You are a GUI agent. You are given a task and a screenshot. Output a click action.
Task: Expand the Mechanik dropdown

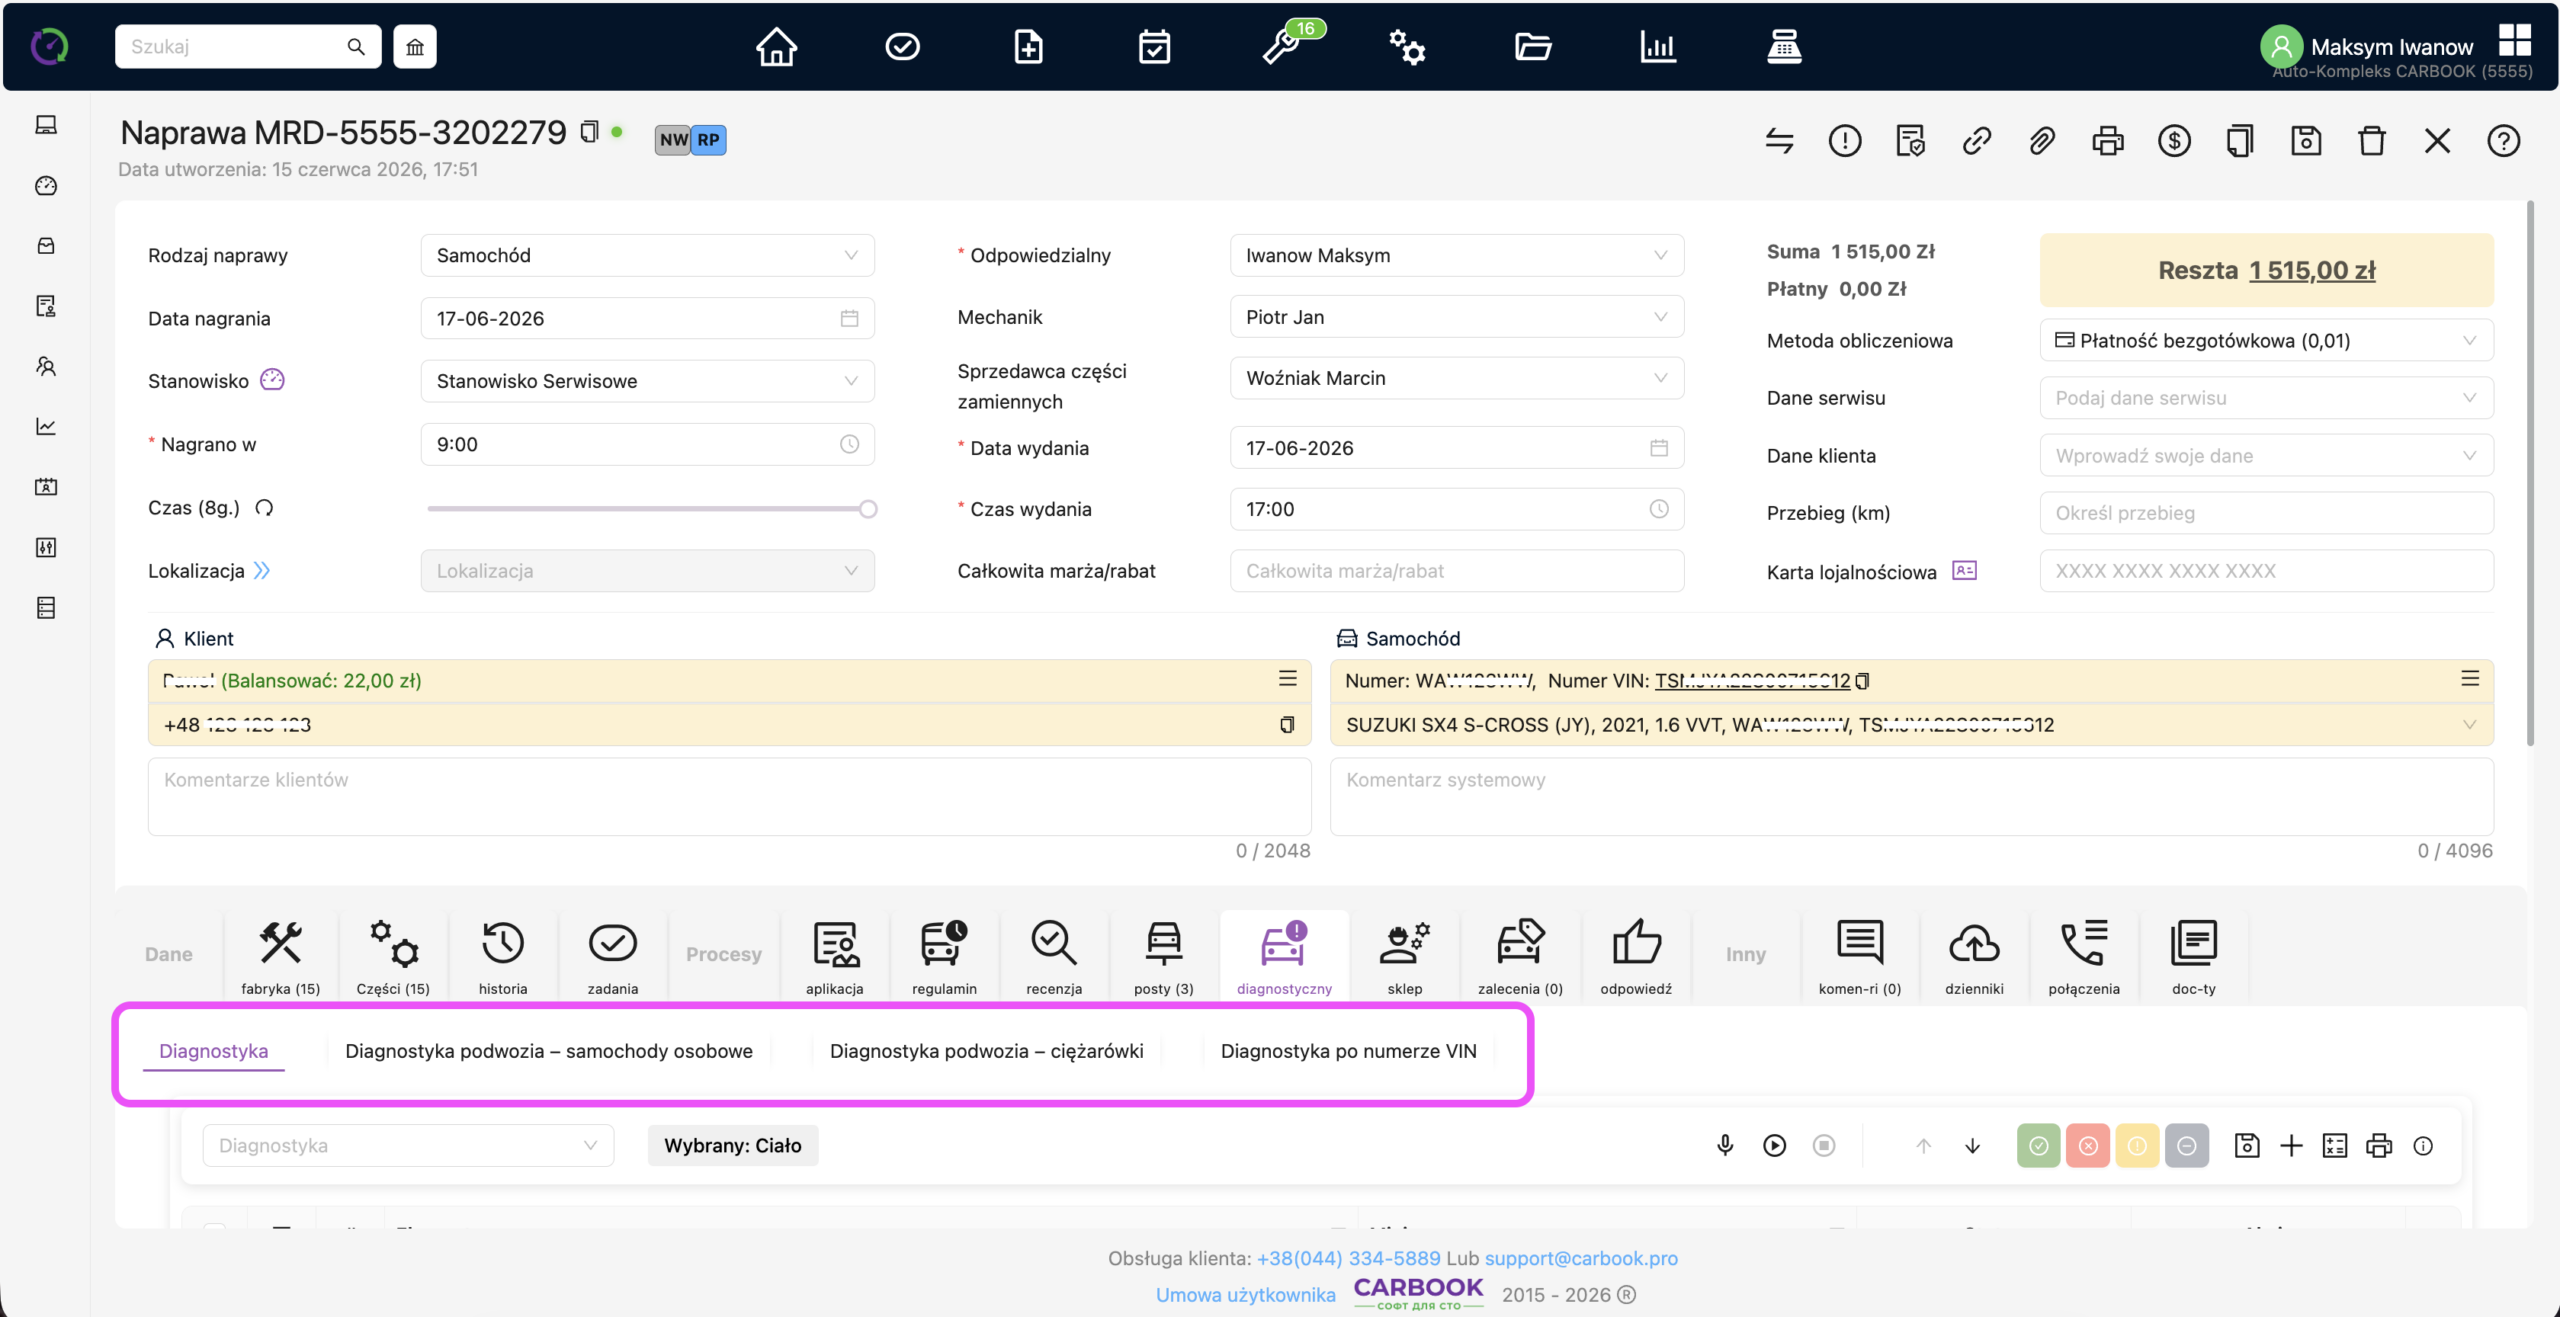click(1456, 317)
